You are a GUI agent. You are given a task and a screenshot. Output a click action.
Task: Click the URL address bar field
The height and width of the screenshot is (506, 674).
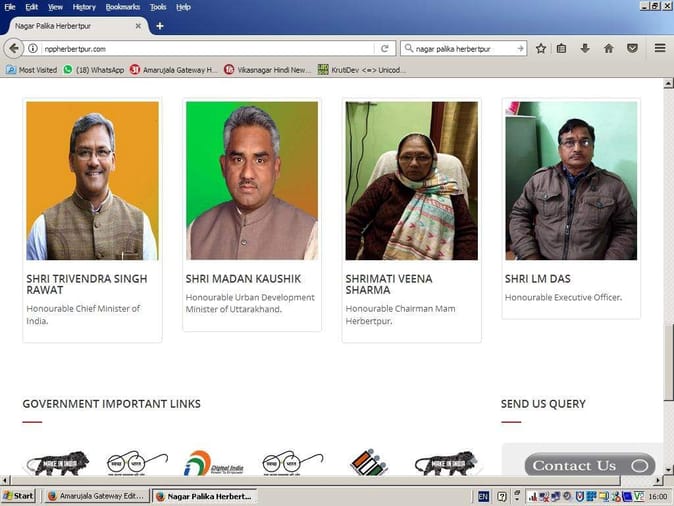(x=207, y=49)
